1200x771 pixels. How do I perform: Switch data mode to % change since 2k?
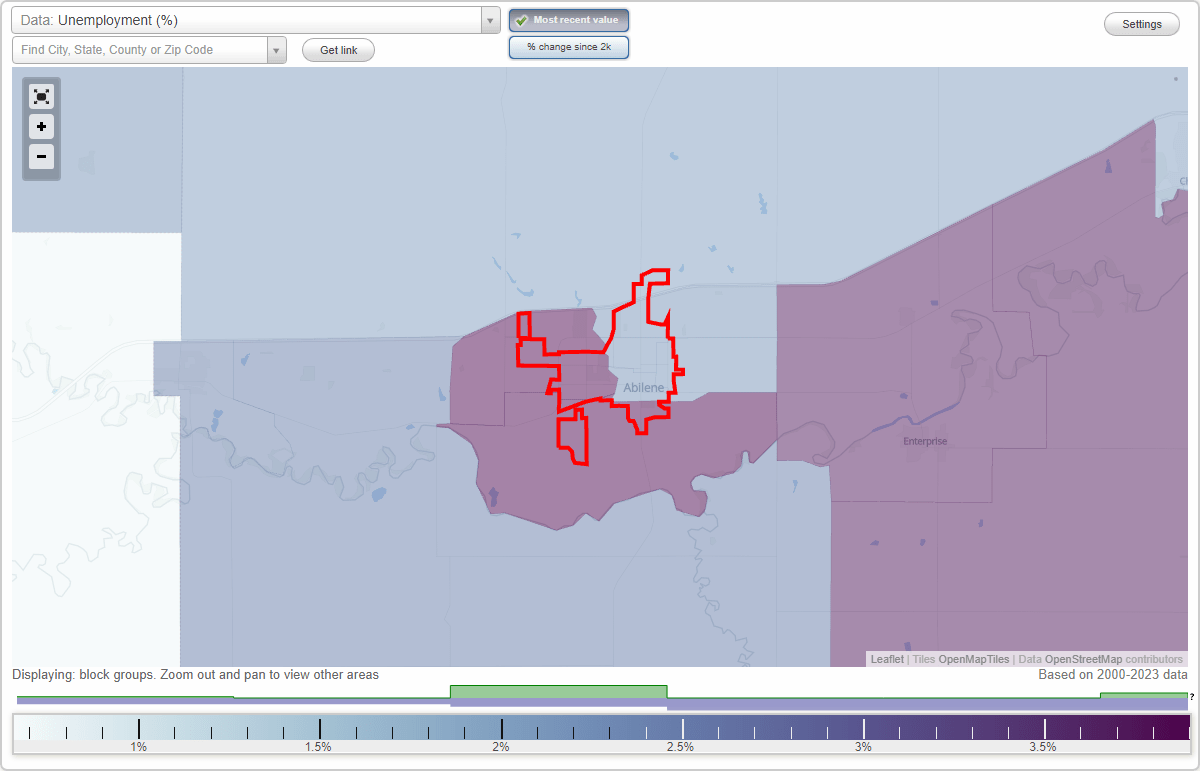[569, 47]
